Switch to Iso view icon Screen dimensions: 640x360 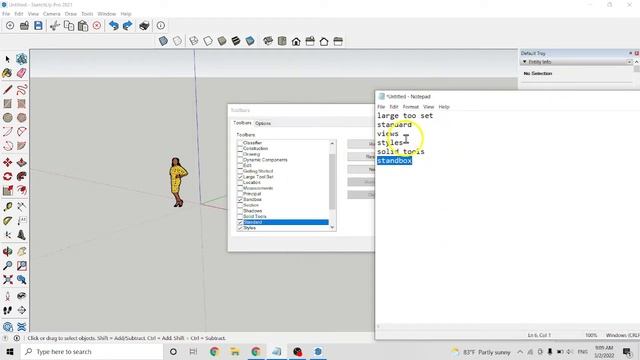pos(268,41)
